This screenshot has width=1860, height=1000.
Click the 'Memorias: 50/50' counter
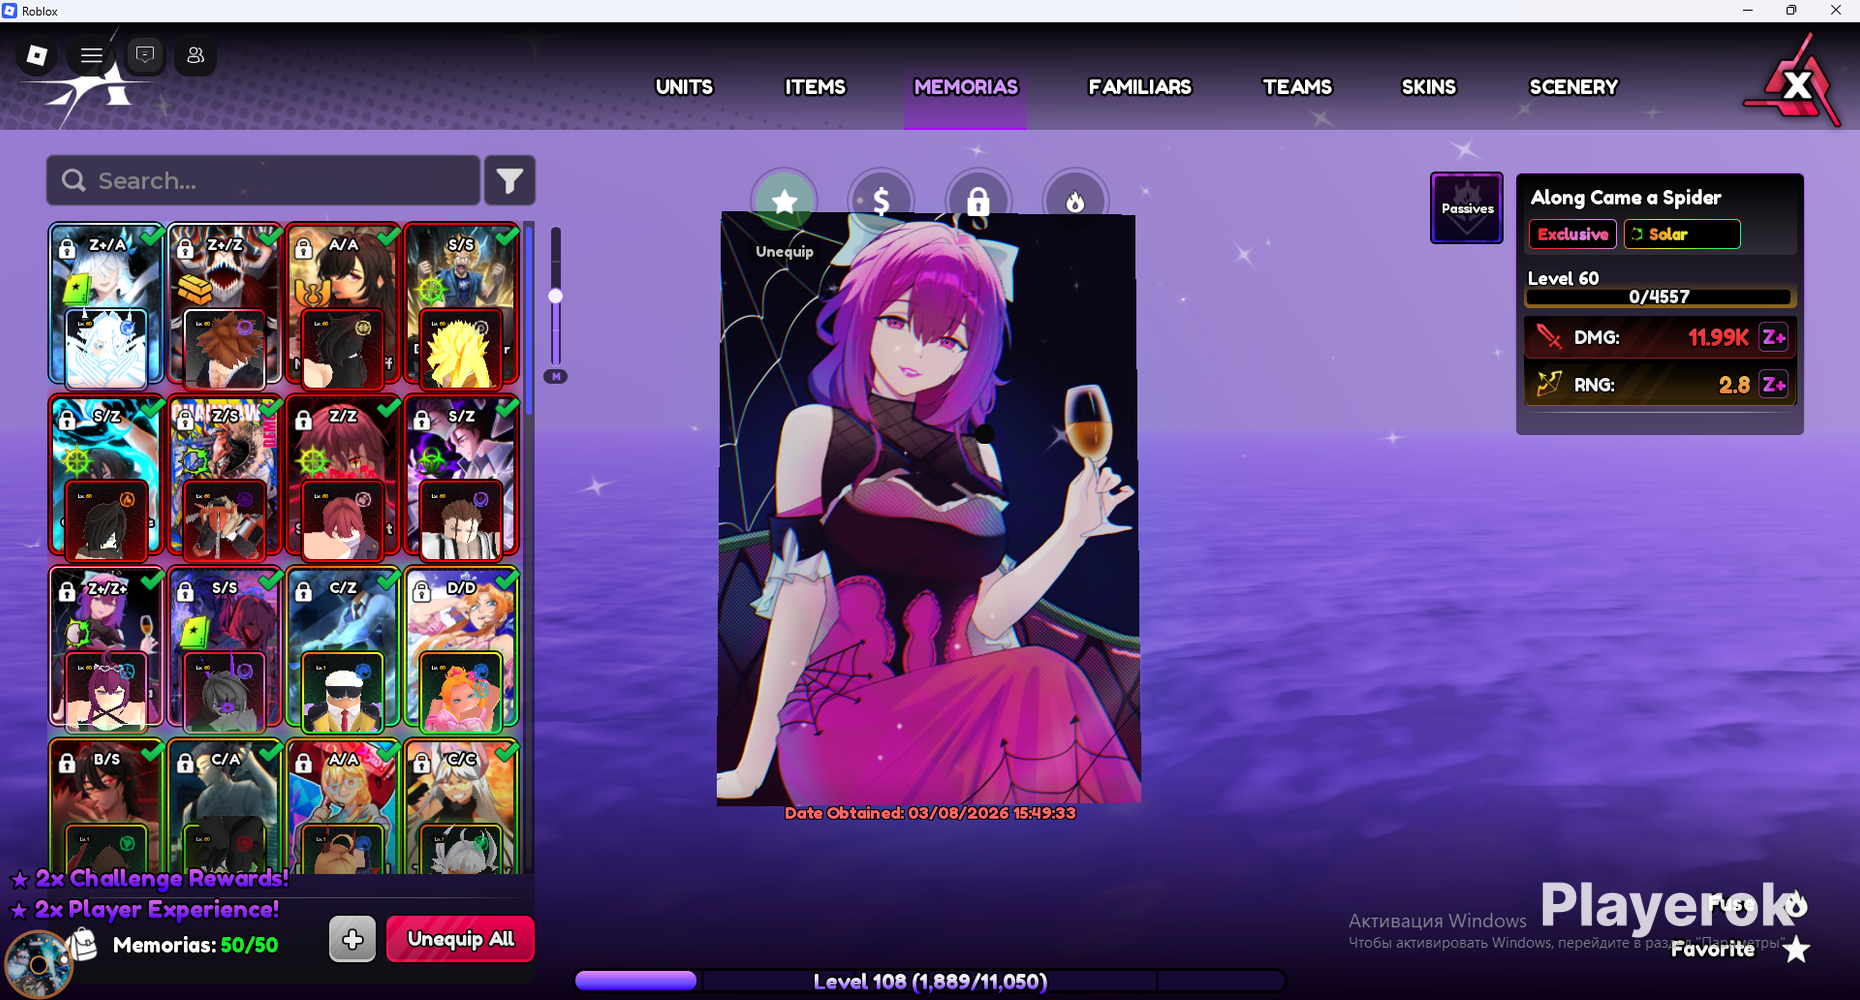pyautogui.click(x=195, y=945)
